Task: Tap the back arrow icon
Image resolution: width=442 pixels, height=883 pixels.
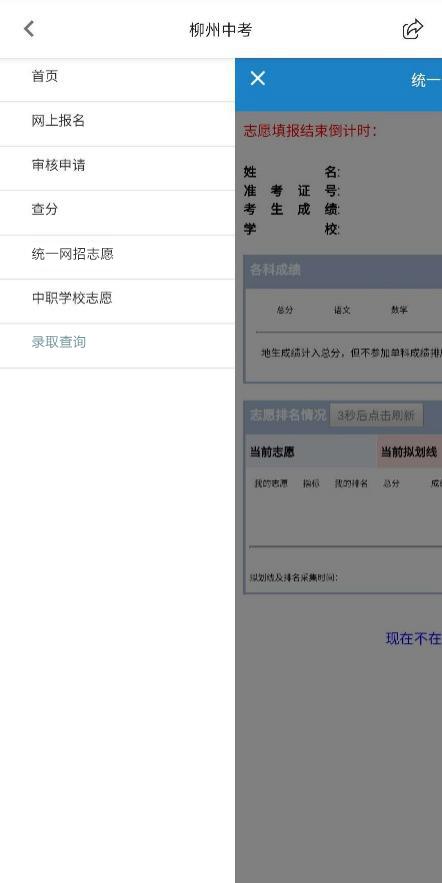Action: (29, 29)
